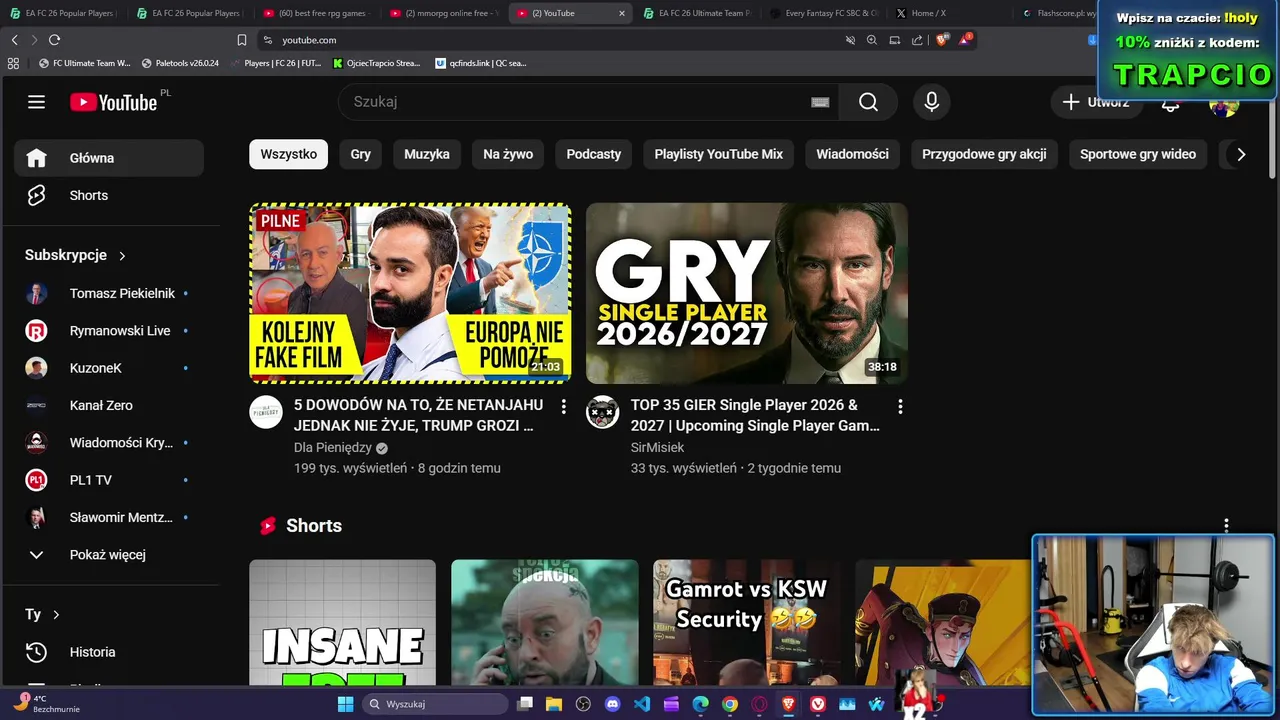This screenshot has height=720, width=1280.
Task: Open the notifications bell
Action: (x=1170, y=104)
